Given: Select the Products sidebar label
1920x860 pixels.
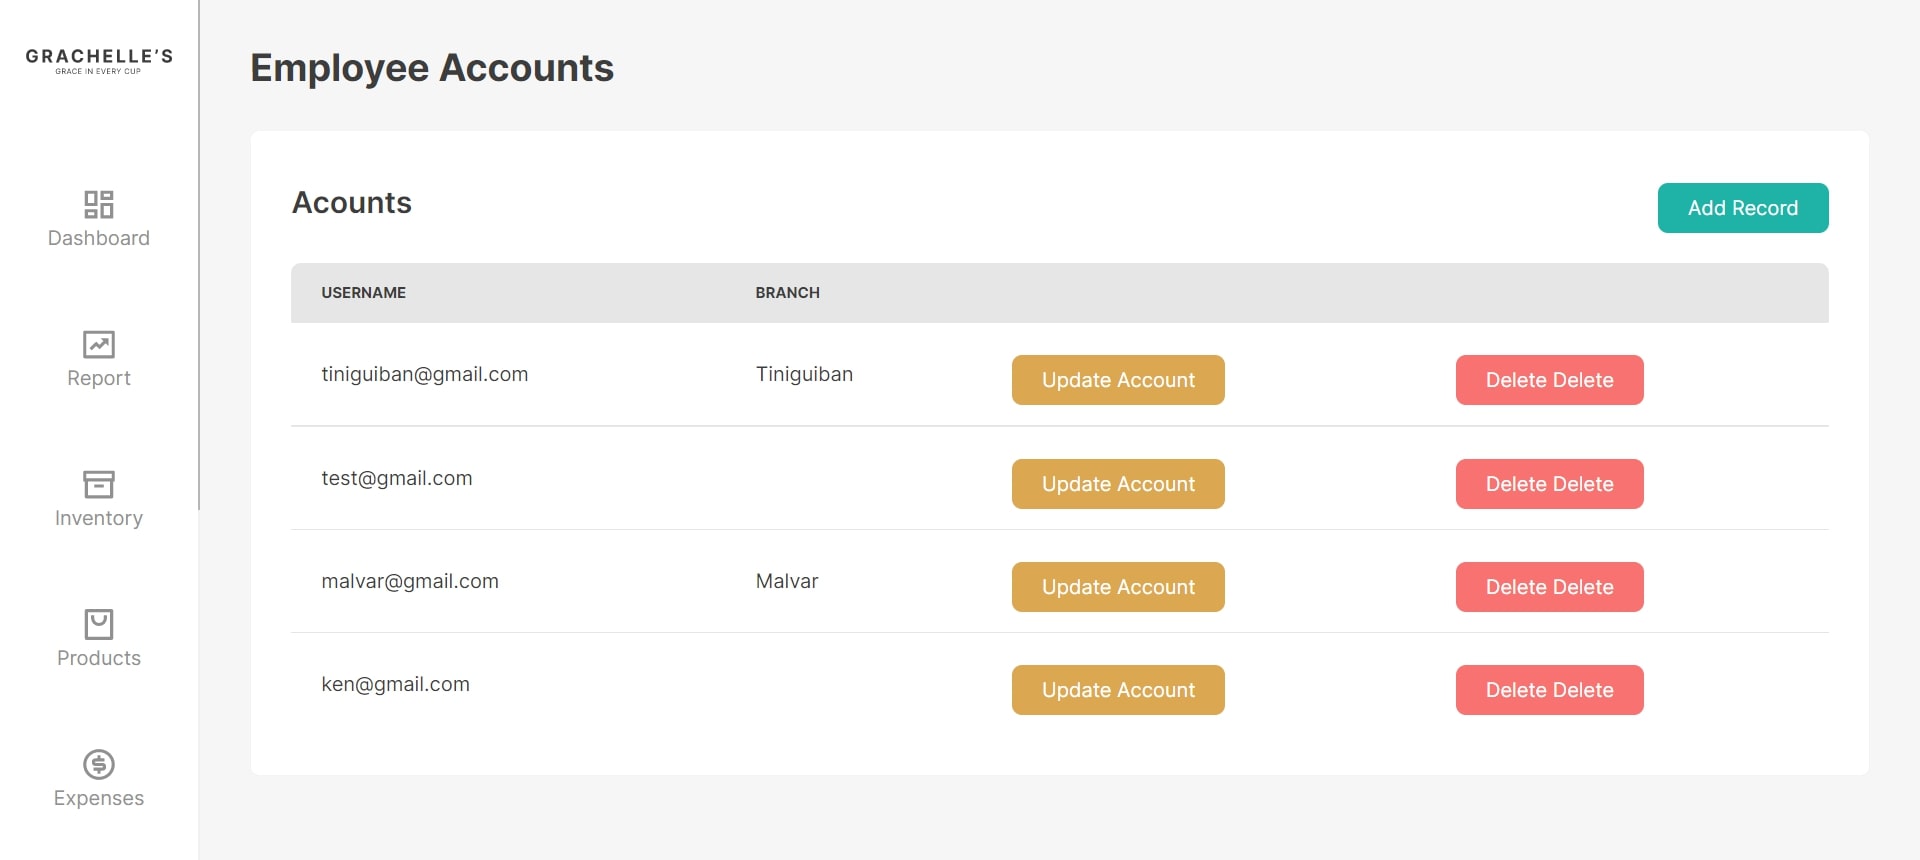Looking at the screenshot, I should (x=99, y=658).
